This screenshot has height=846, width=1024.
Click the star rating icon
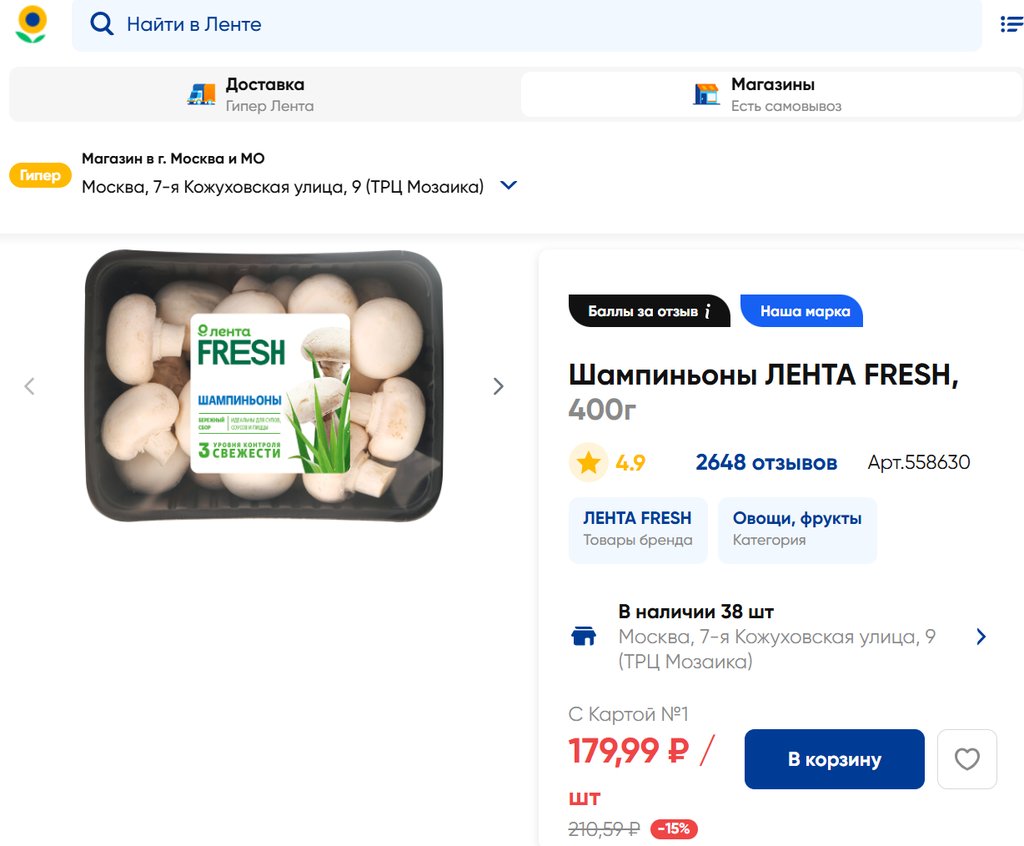coord(588,462)
